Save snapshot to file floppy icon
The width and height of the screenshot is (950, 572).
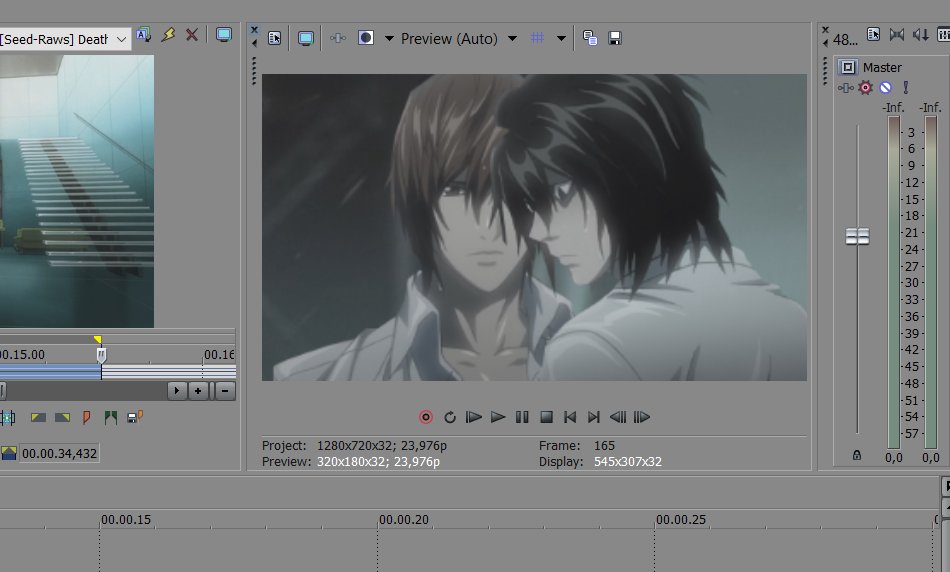(x=614, y=38)
